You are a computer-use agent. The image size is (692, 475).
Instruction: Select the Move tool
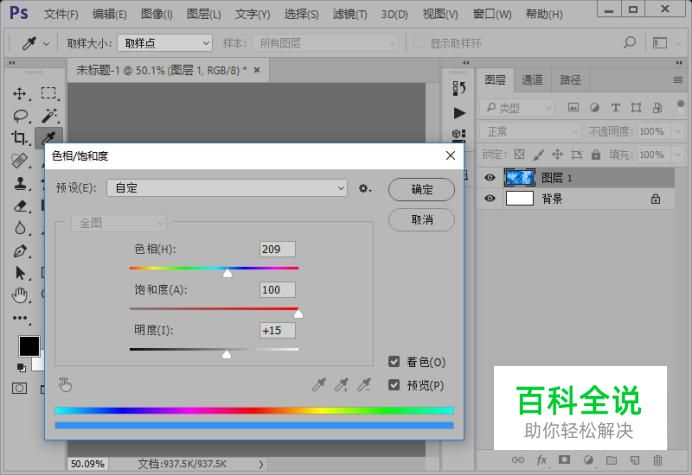point(19,94)
